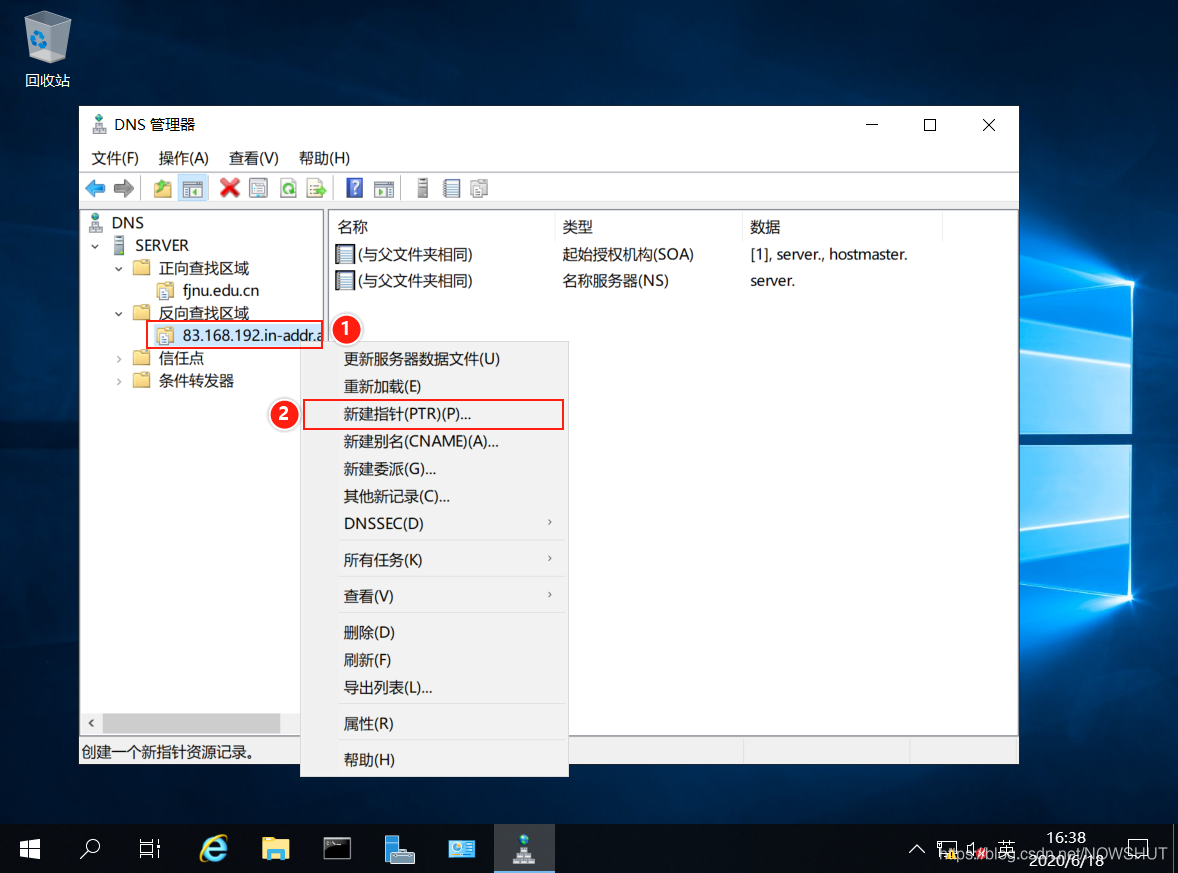Toggle Show/Hide Console Tree toolbar icon
This screenshot has height=873, width=1178.
[193, 188]
